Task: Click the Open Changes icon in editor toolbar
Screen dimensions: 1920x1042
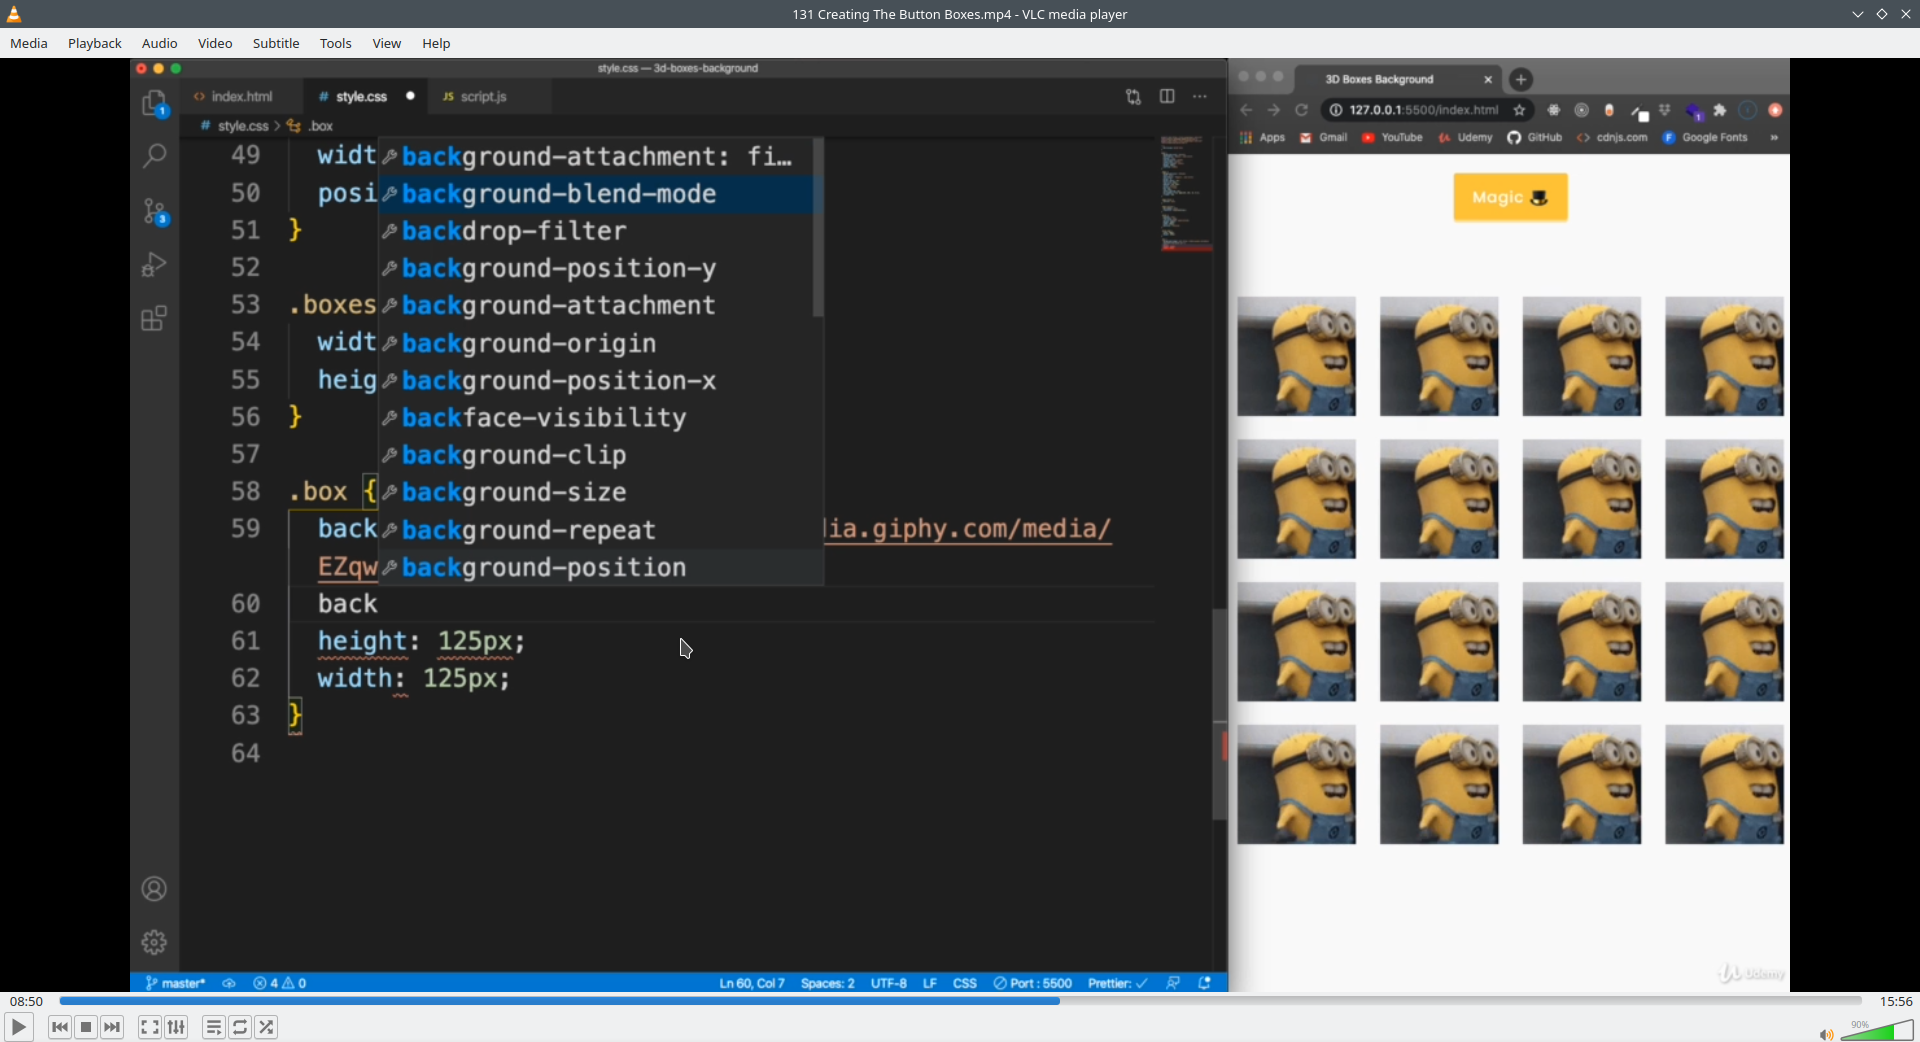Action: (1133, 97)
